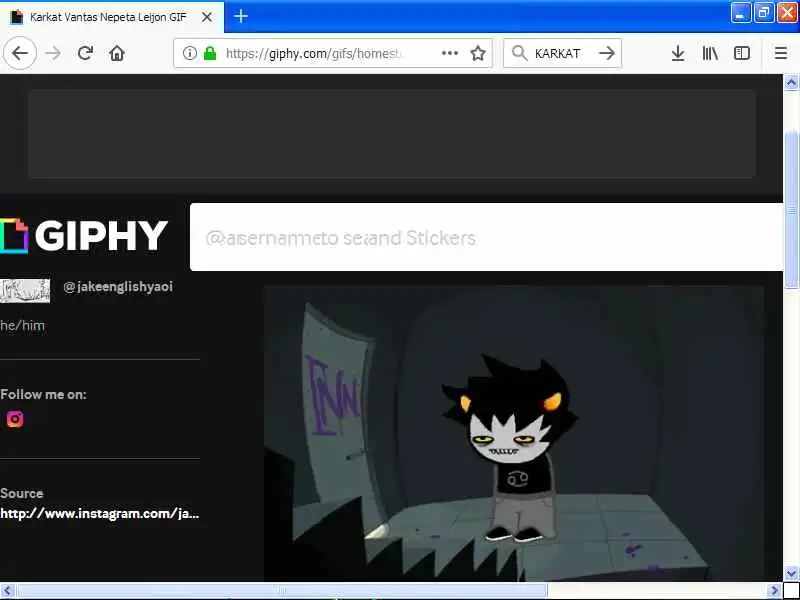800x600 pixels.
Task: Open the jakeenglishyaoi avatar thumbnail
Action: pos(25,290)
